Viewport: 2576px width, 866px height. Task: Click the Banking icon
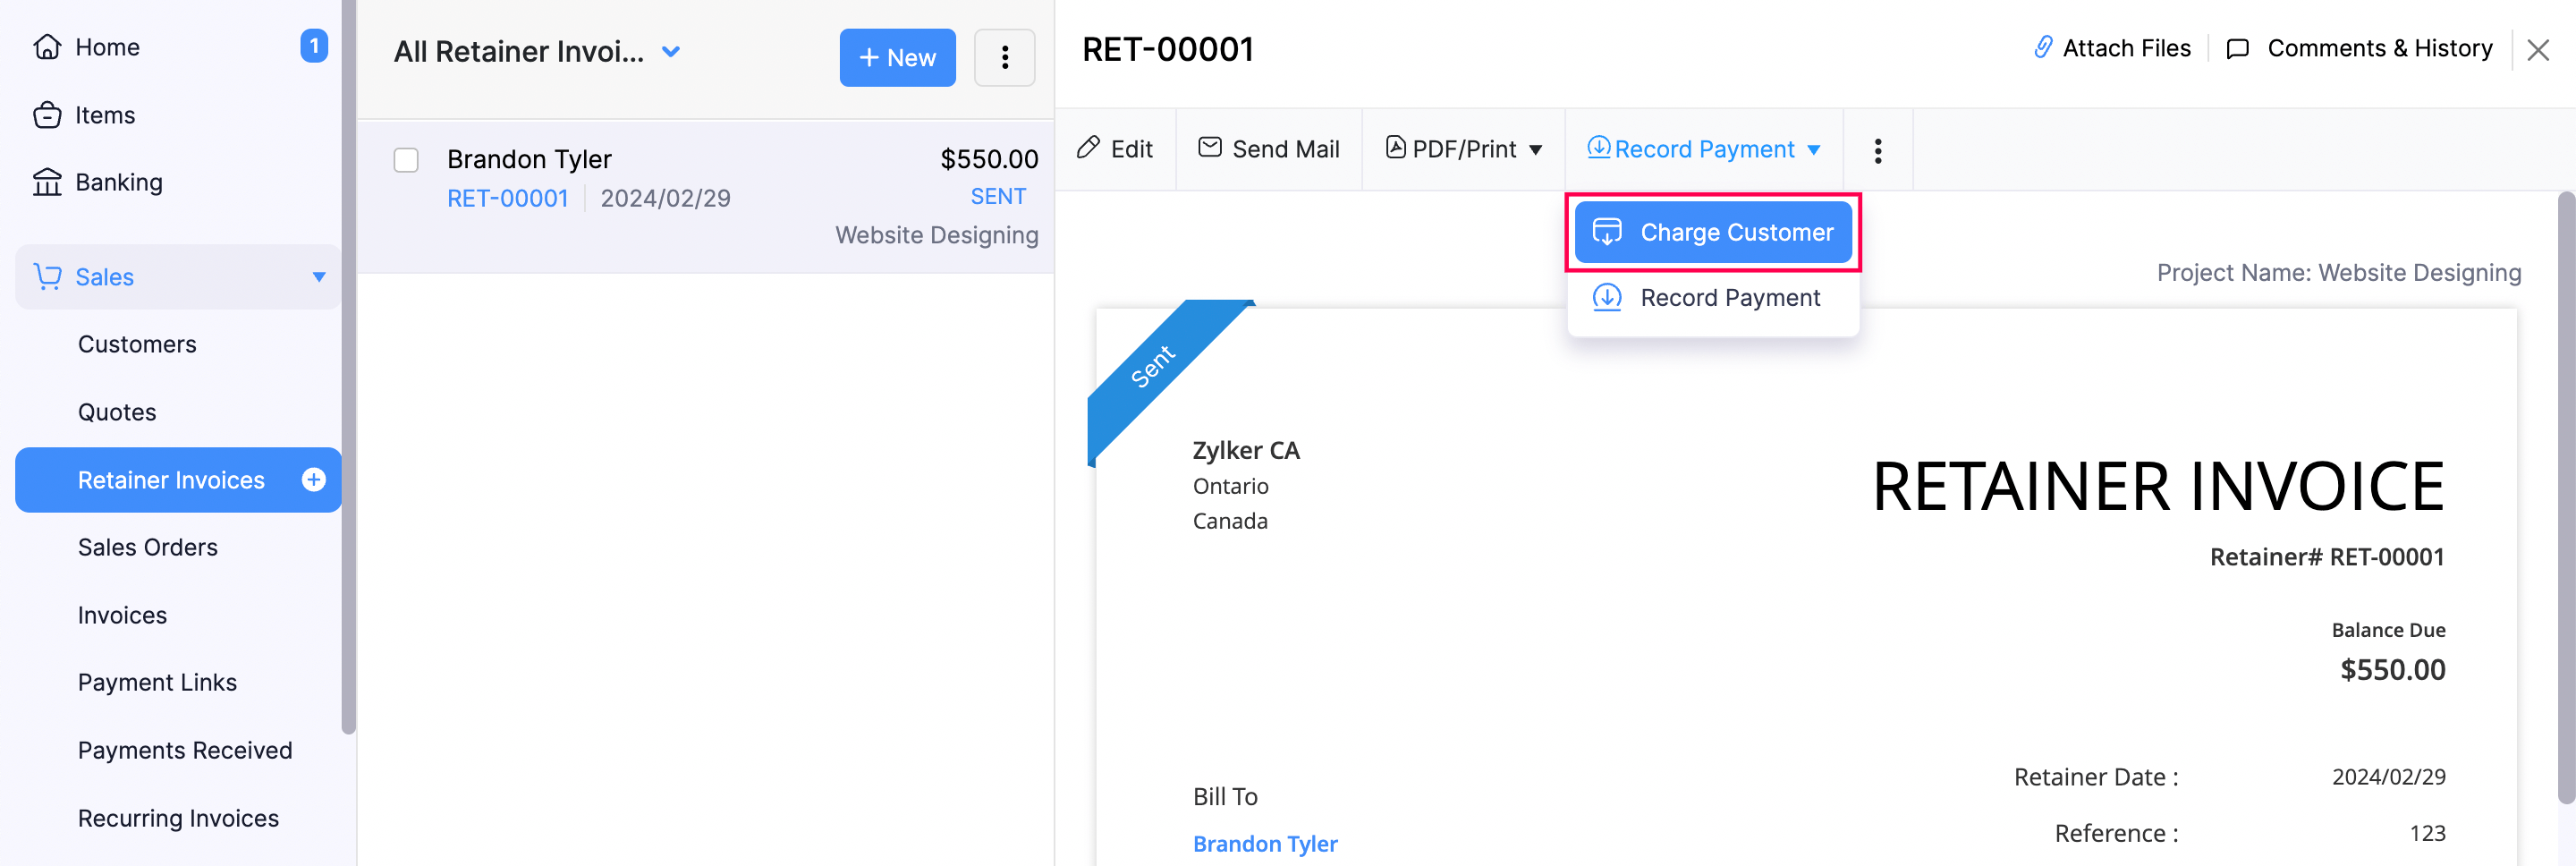(48, 181)
